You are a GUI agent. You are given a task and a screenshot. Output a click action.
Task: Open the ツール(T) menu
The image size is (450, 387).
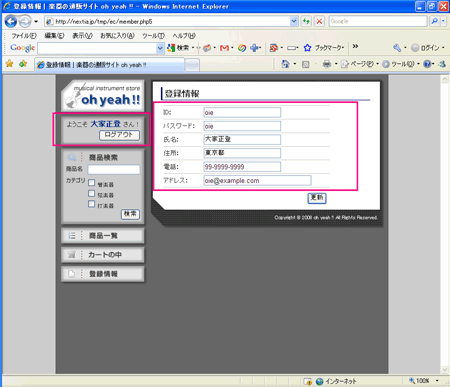point(153,36)
